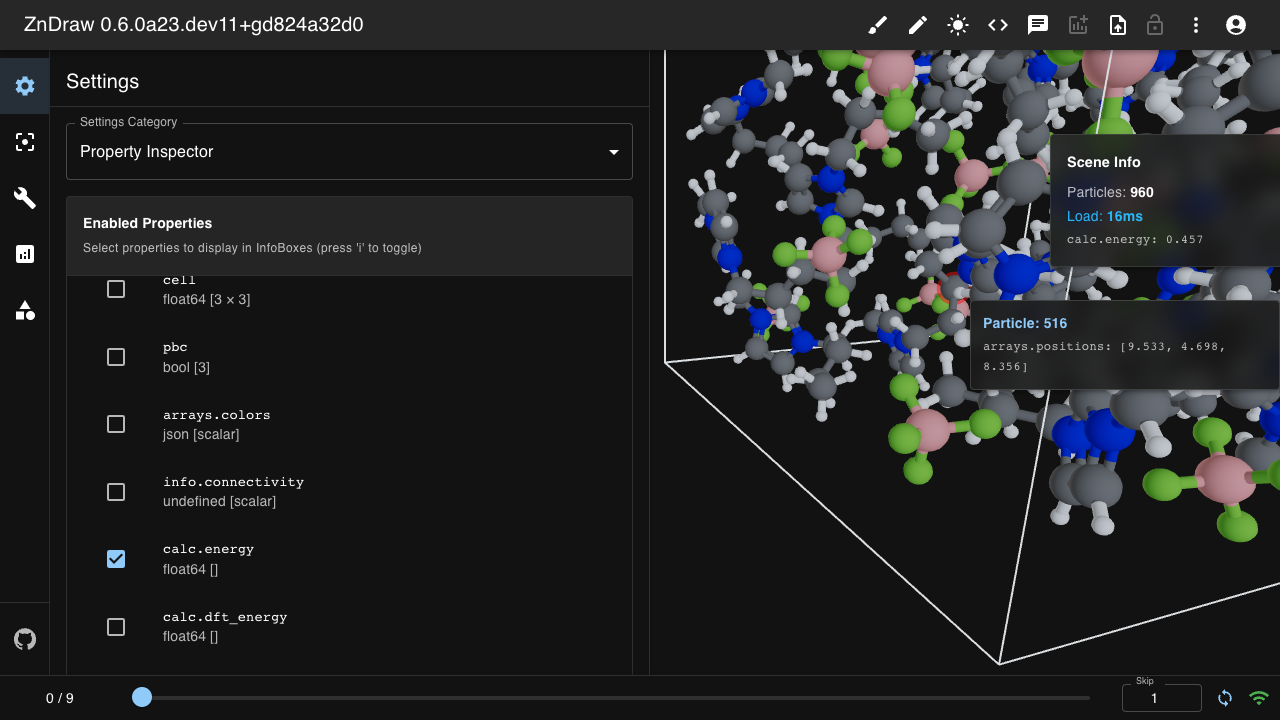Click the arrays.positions value text
Screen dimensions: 1280x720
click(x=1104, y=356)
